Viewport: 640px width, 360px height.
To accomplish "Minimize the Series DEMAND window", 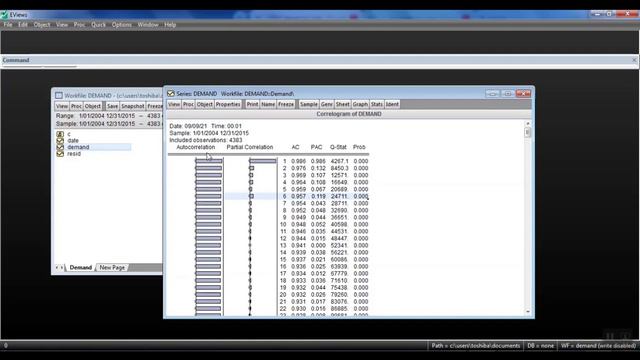I will pyautogui.click(x=492, y=93).
